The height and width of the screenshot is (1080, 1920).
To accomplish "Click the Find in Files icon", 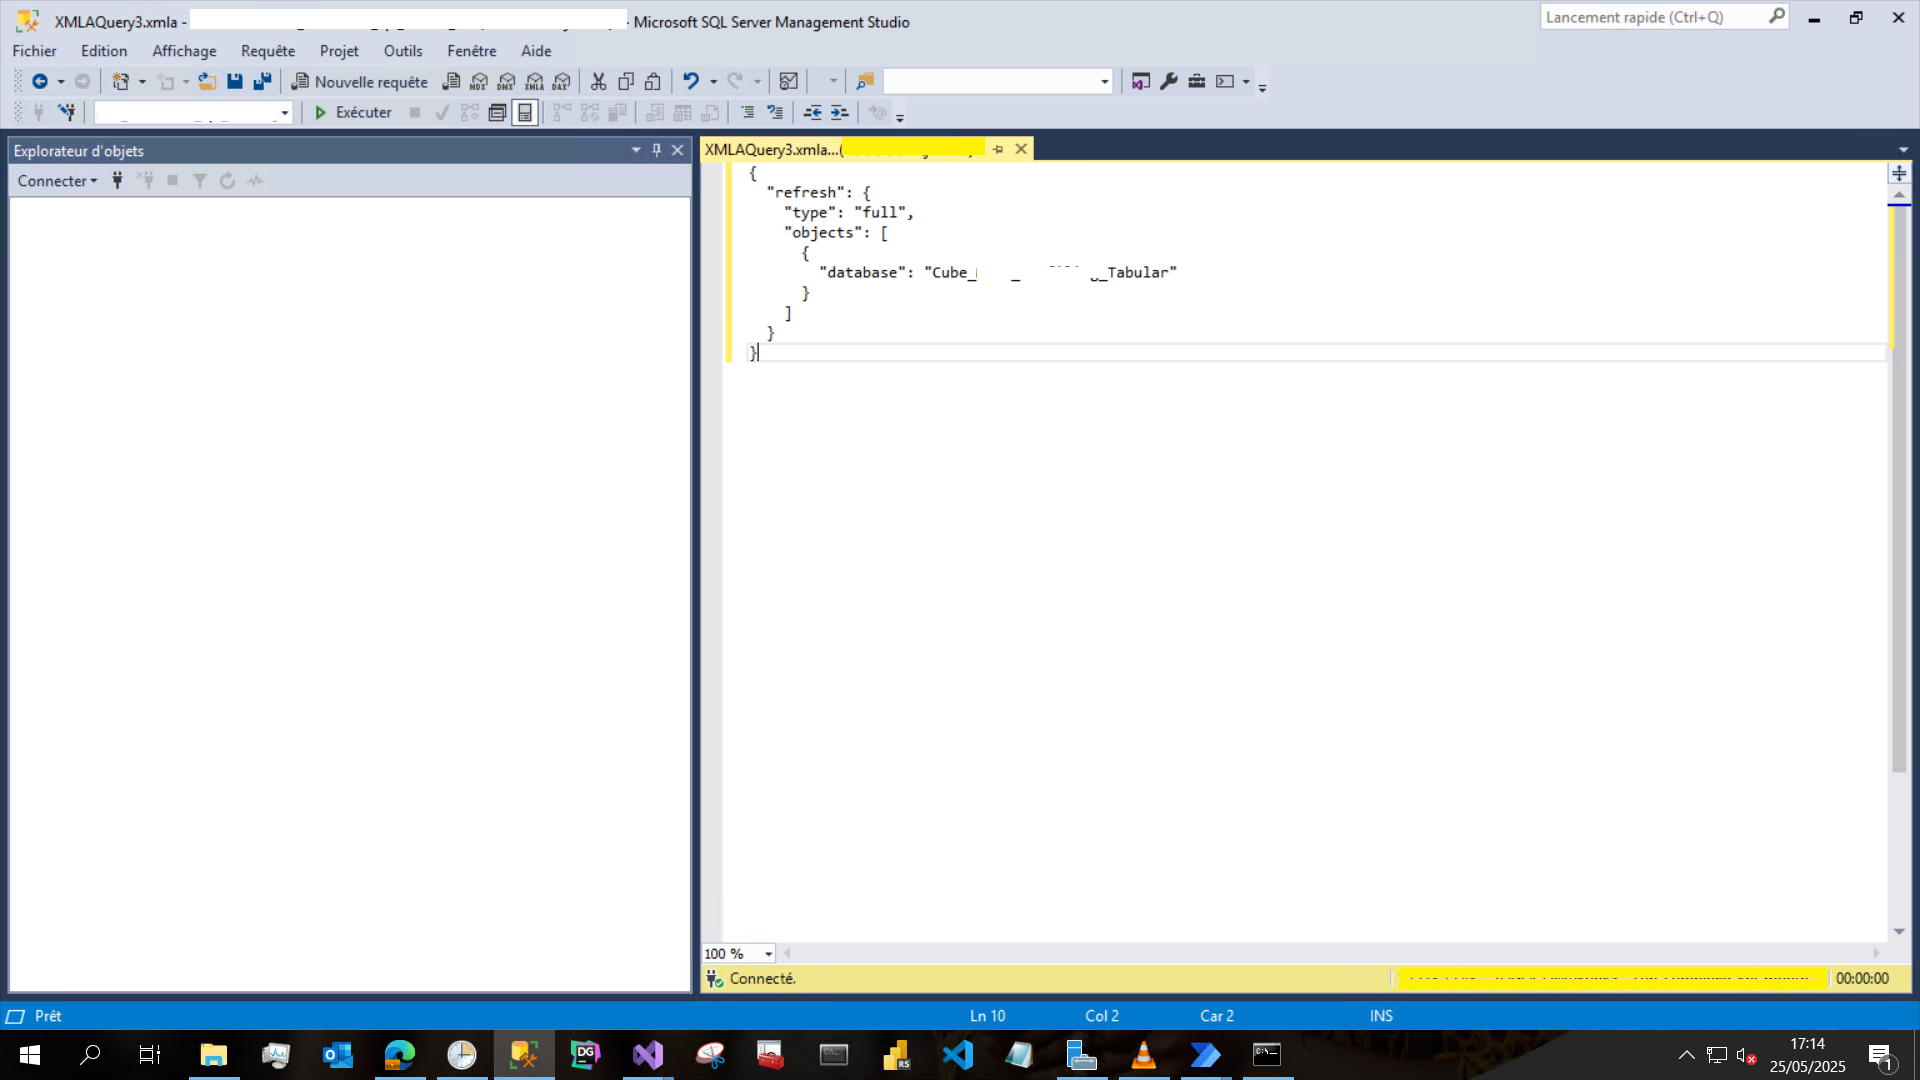I will tap(865, 82).
